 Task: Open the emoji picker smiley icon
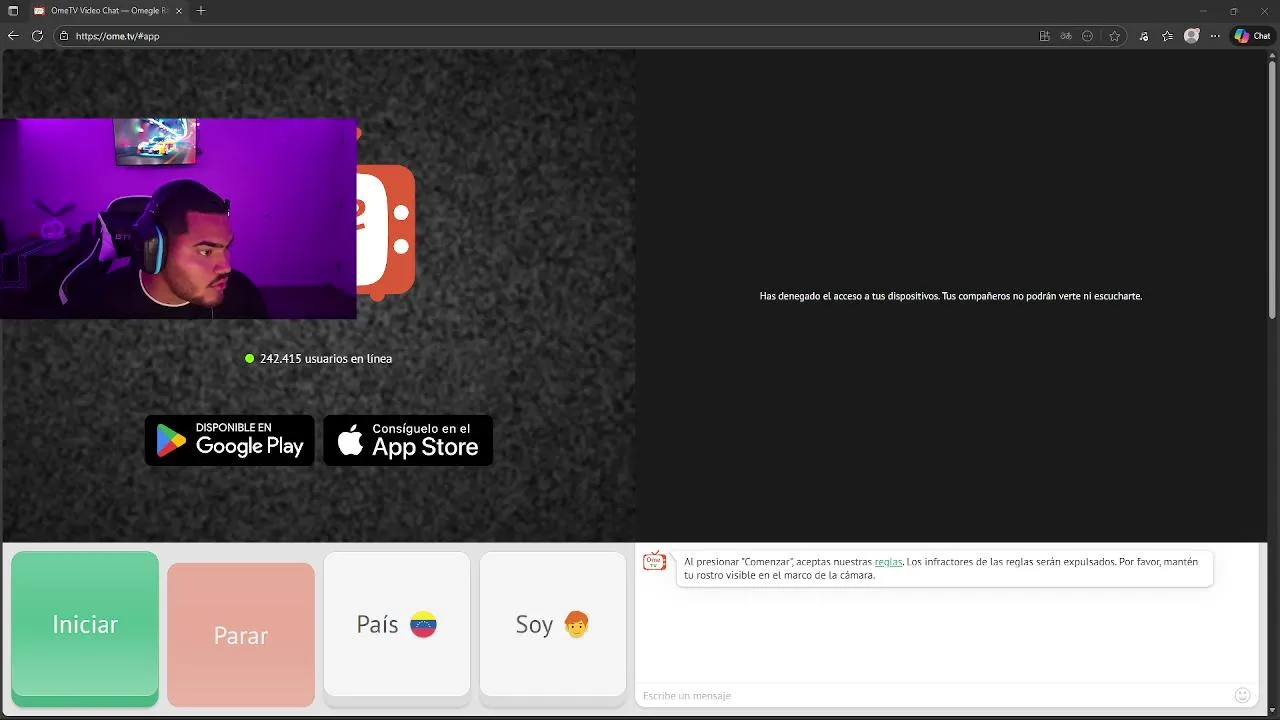point(1243,695)
